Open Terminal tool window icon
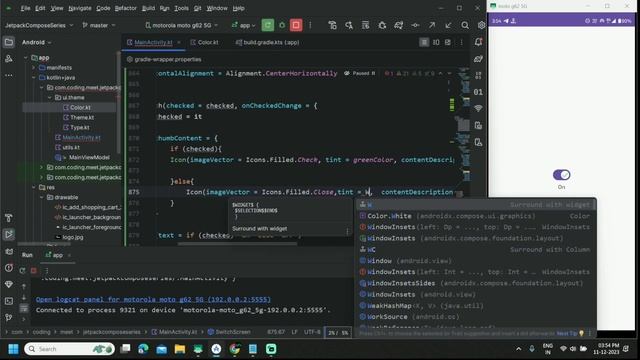640x360 pixels. click(x=9, y=301)
